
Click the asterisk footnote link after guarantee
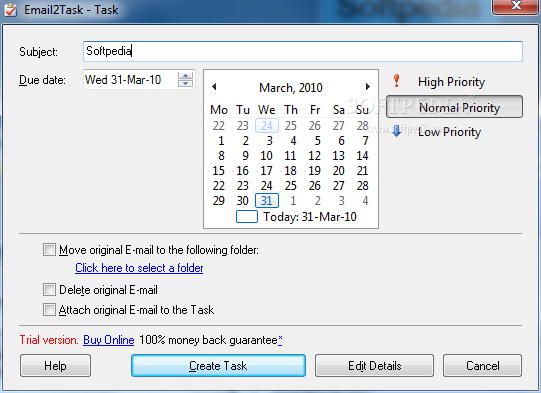point(280,340)
